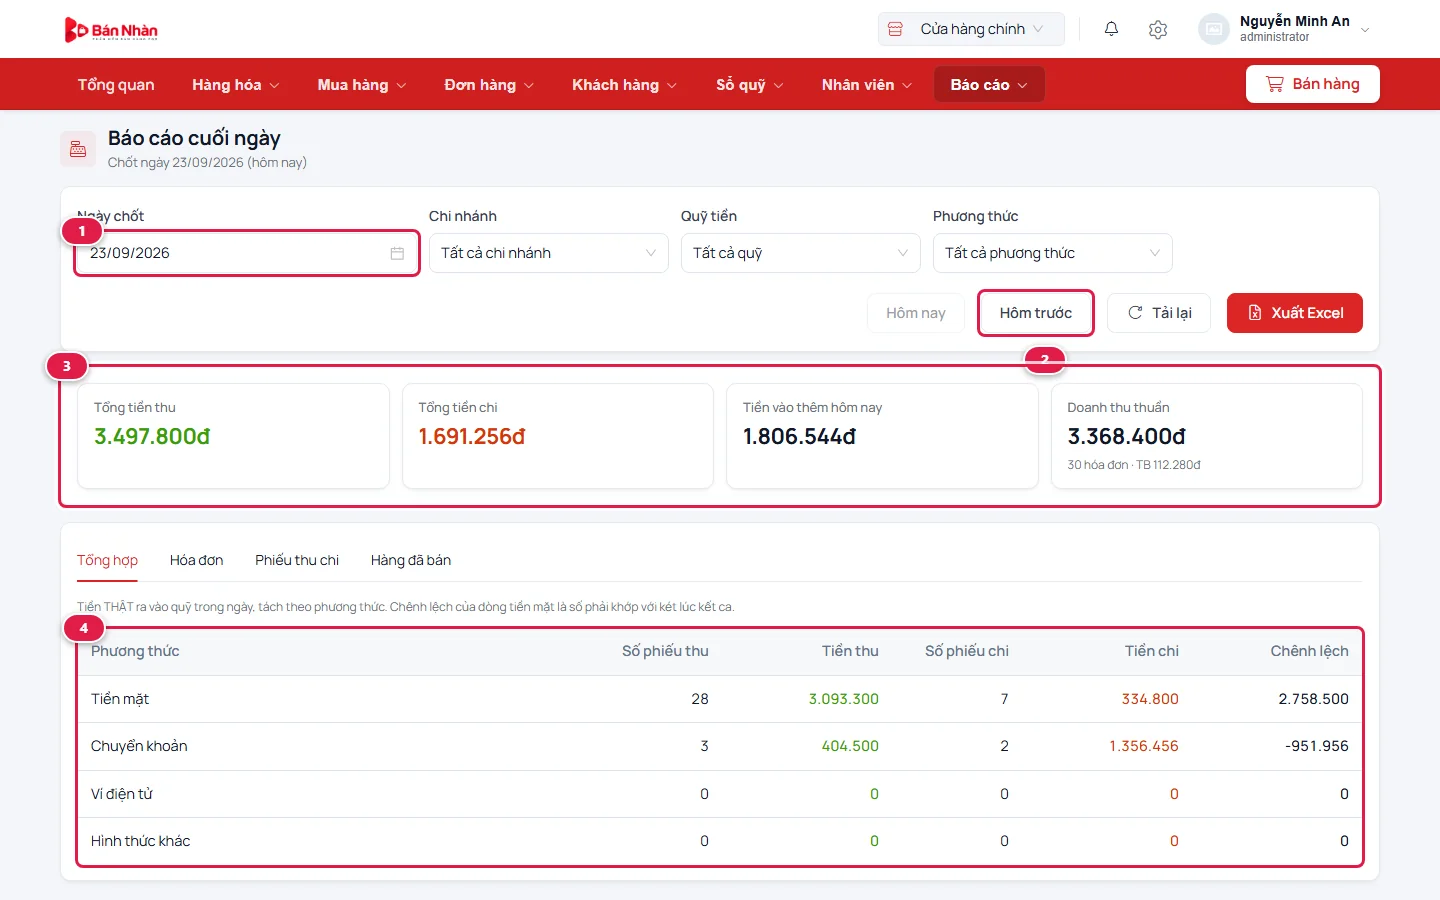Click the Hôm trước button
The width and height of the screenshot is (1440, 900).
[1036, 313]
